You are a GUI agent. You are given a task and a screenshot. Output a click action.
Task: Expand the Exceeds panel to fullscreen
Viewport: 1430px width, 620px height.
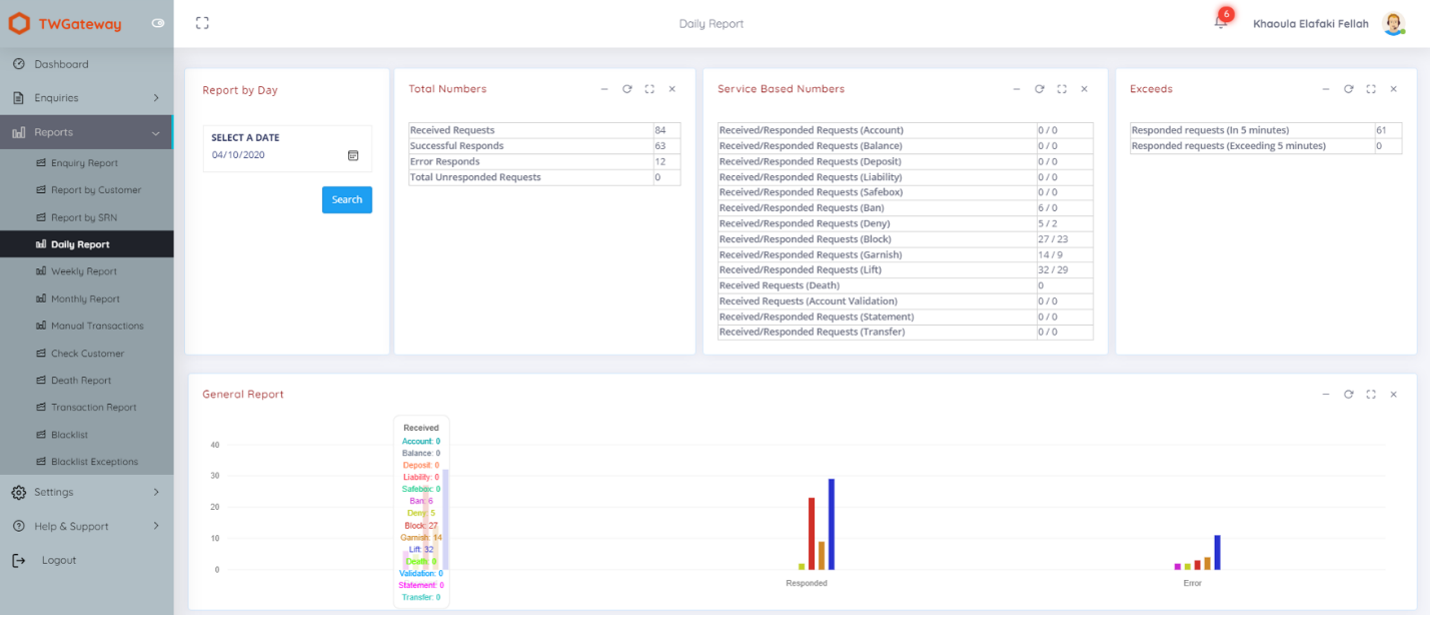[x=1371, y=89]
